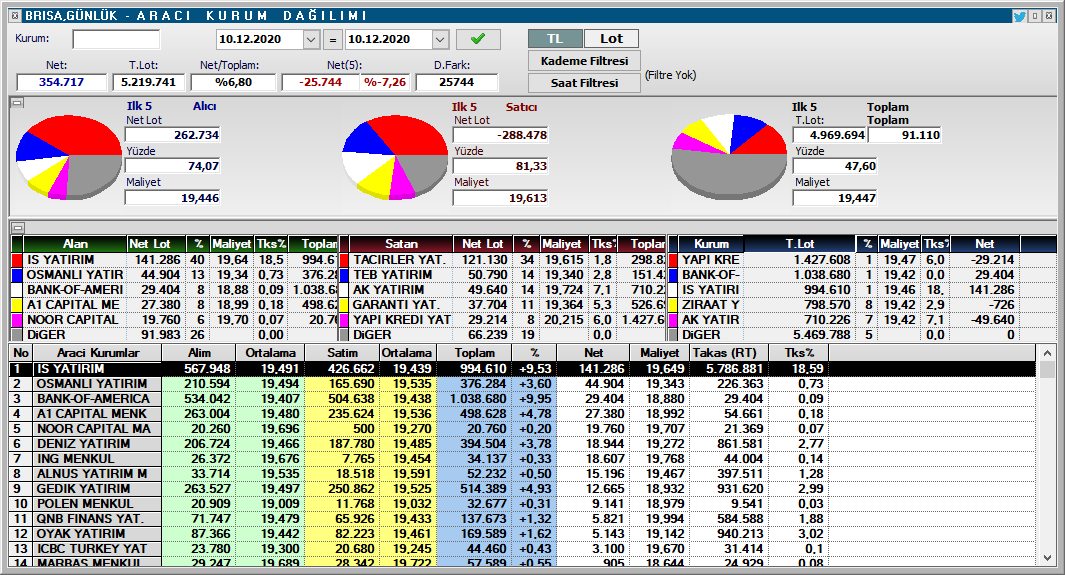Image resolution: width=1065 pixels, height=575 pixels.
Task: Sort sellers by Satan column header
Action: (401, 244)
